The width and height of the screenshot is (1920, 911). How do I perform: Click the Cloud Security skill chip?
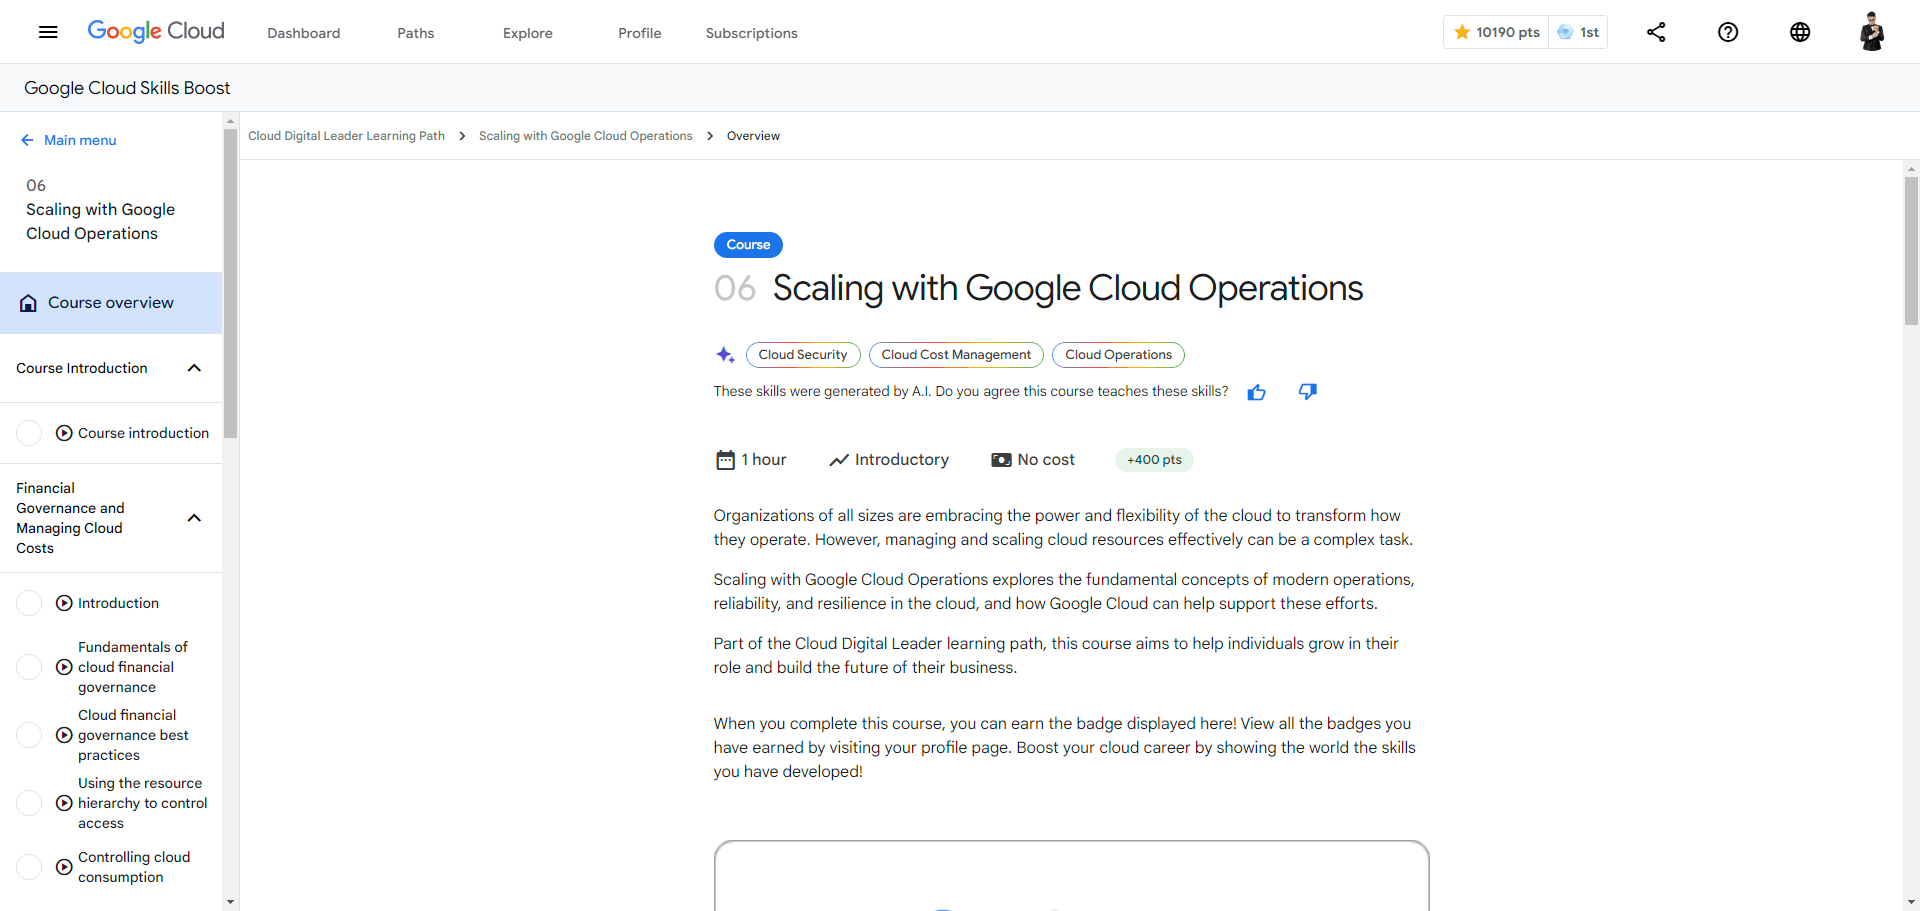pyautogui.click(x=803, y=355)
